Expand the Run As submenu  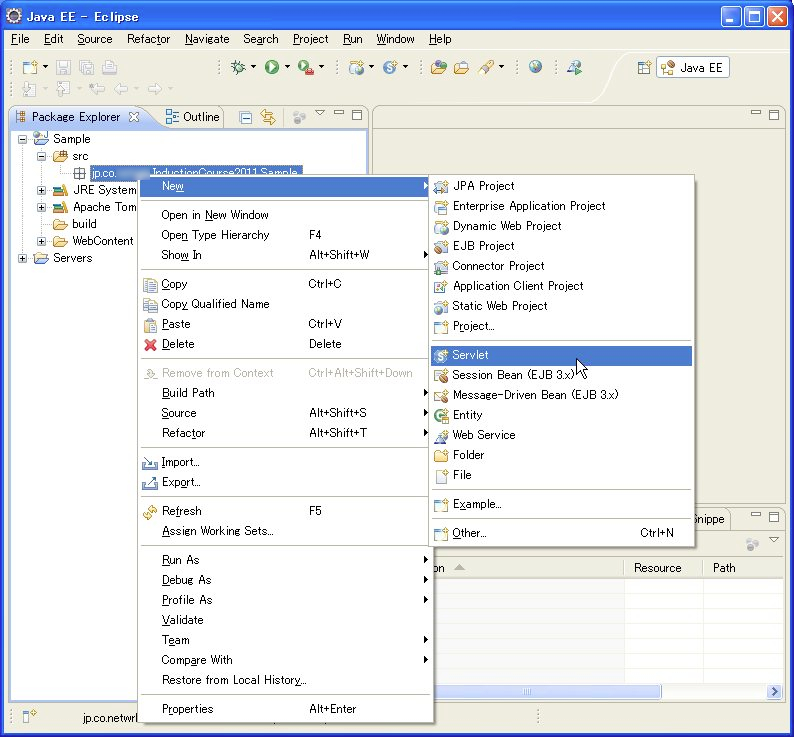(x=286, y=560)
